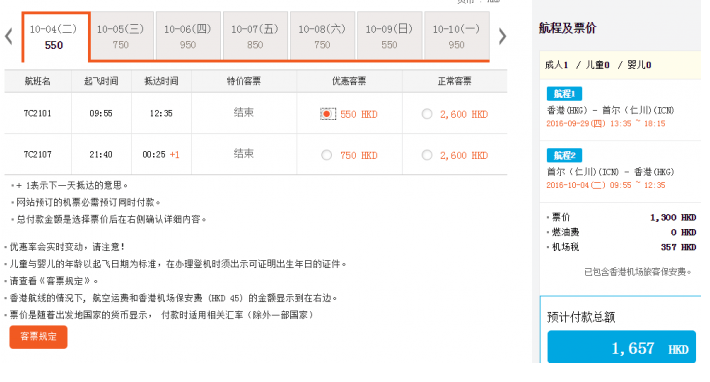
Task: Go to next dates with right arrow
Action: tap(502, 36)
